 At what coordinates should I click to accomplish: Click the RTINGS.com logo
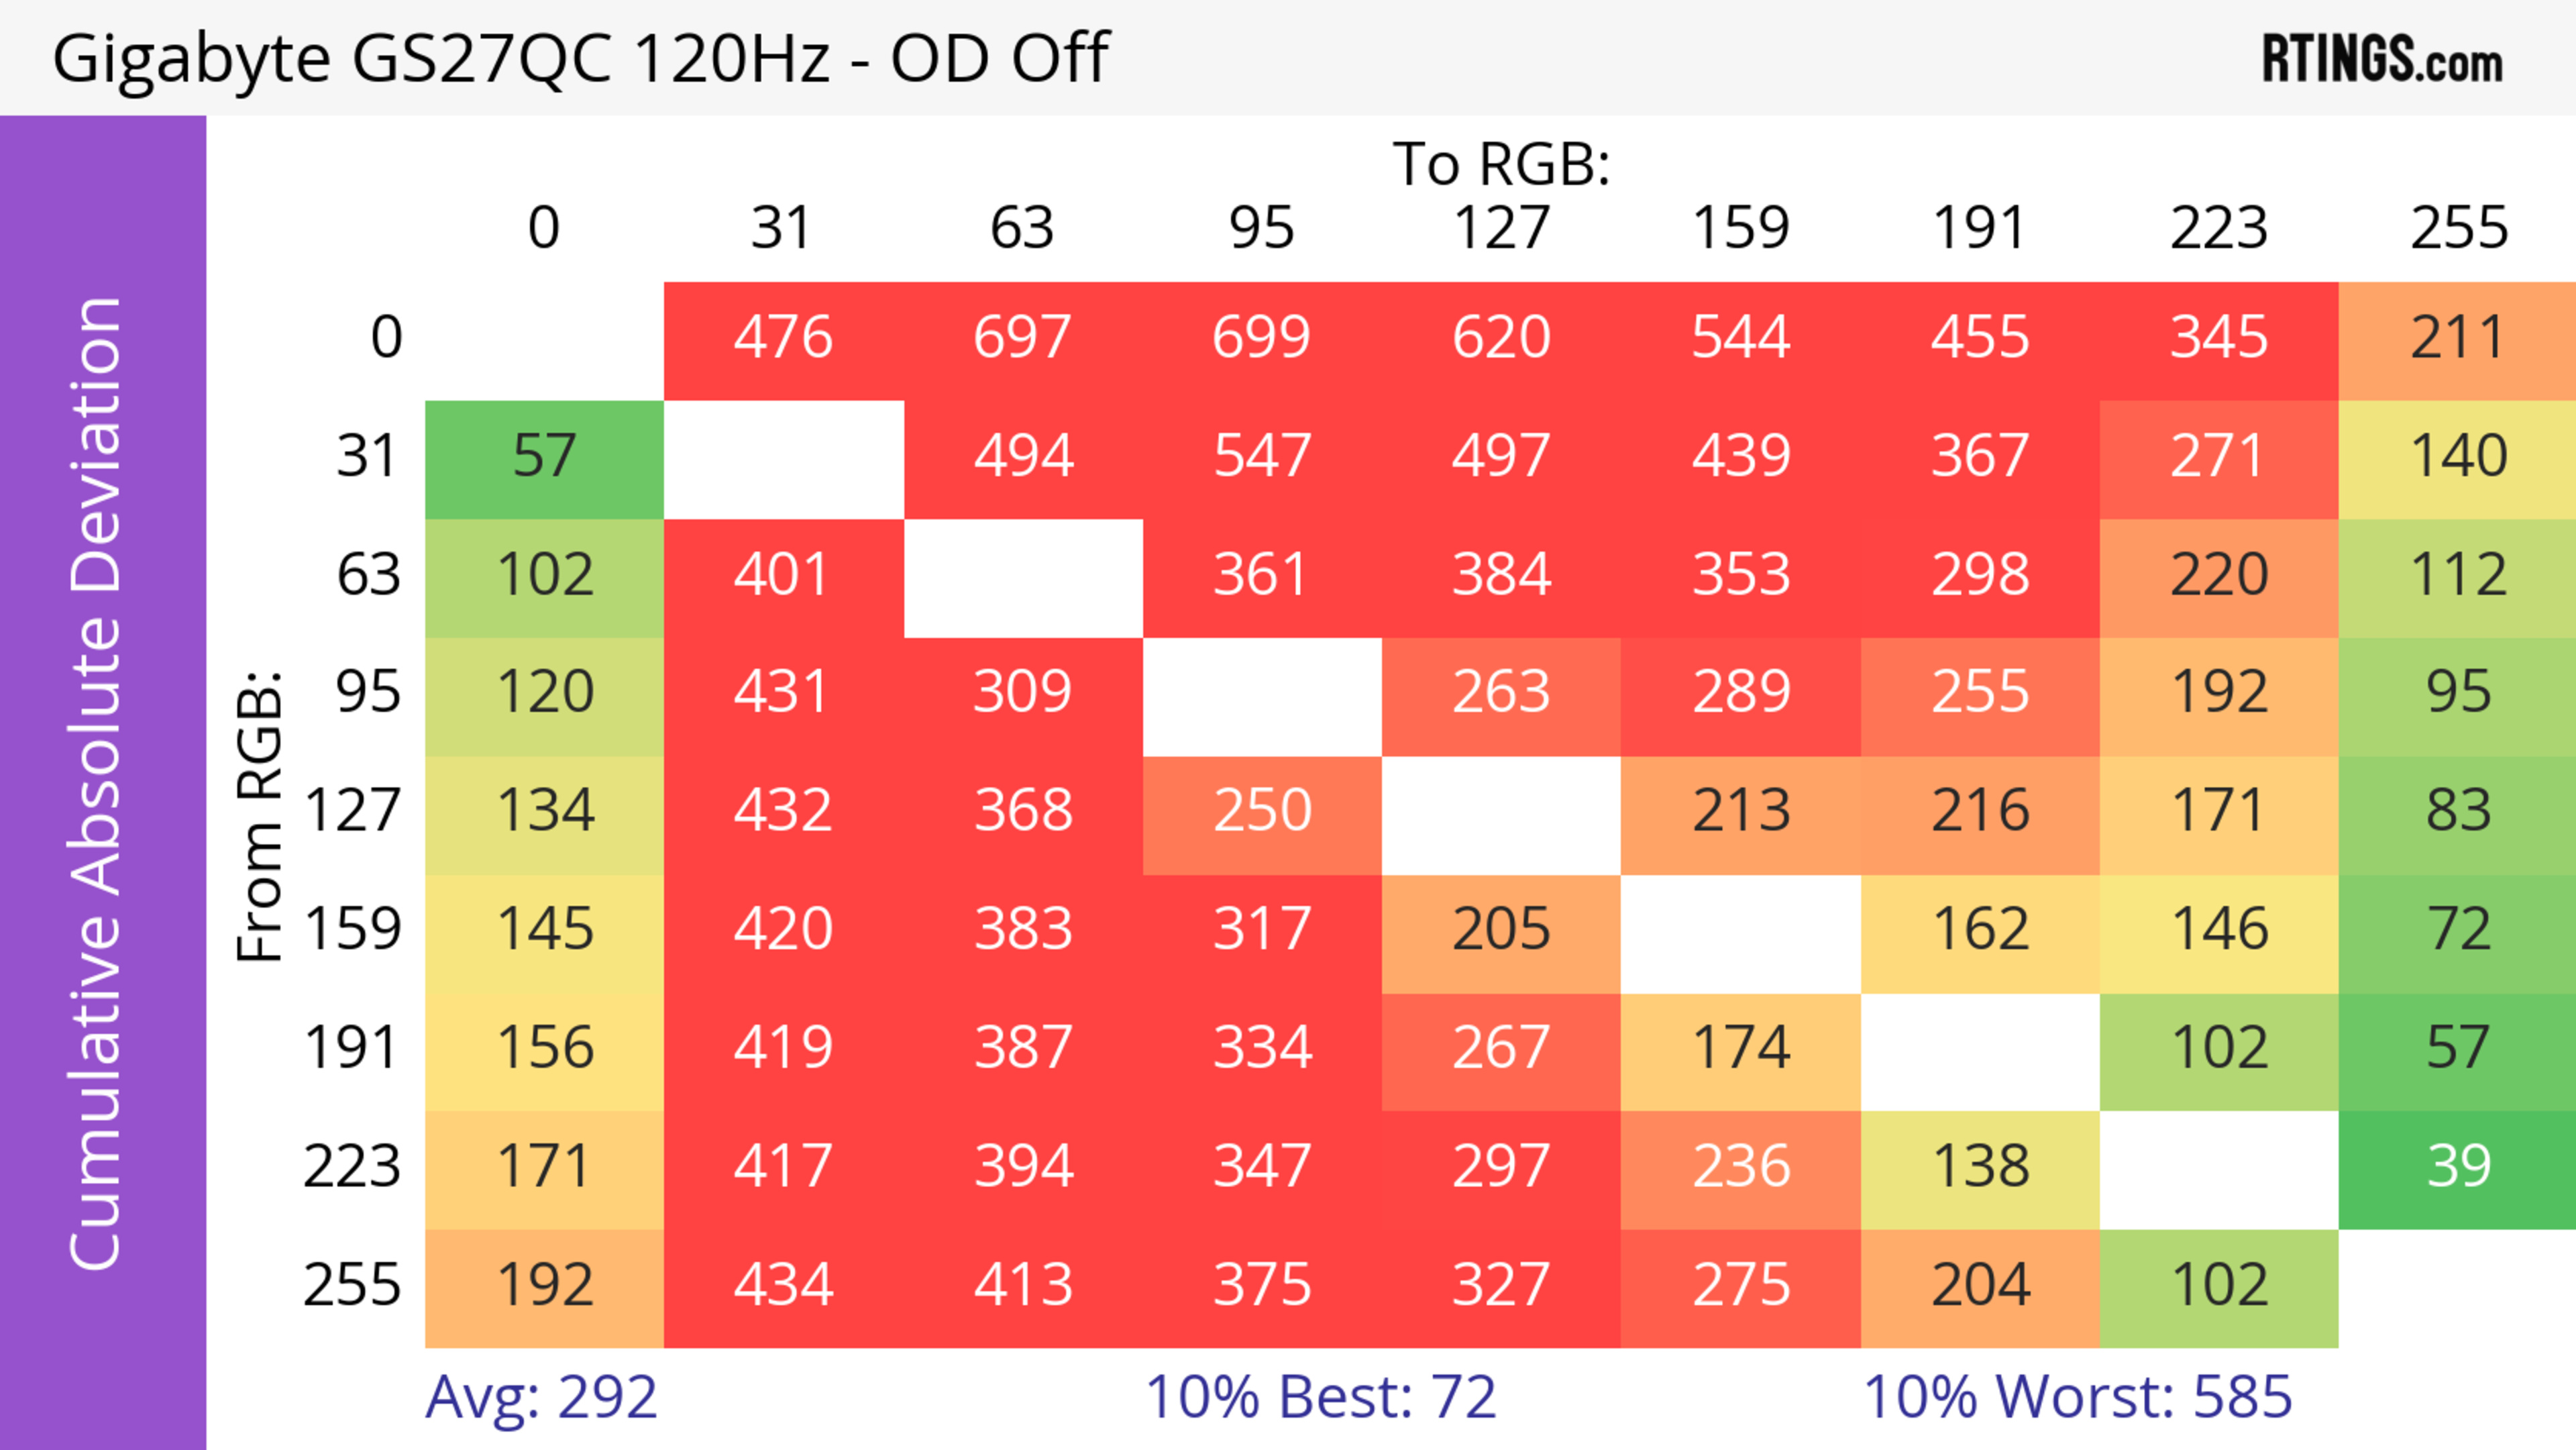pyautogui.click(x=2382, y=59)
